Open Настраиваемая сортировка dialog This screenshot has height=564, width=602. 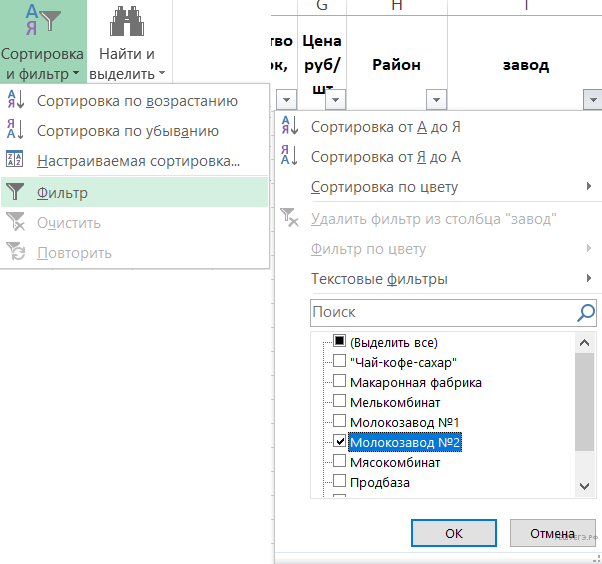pos(138,161)
